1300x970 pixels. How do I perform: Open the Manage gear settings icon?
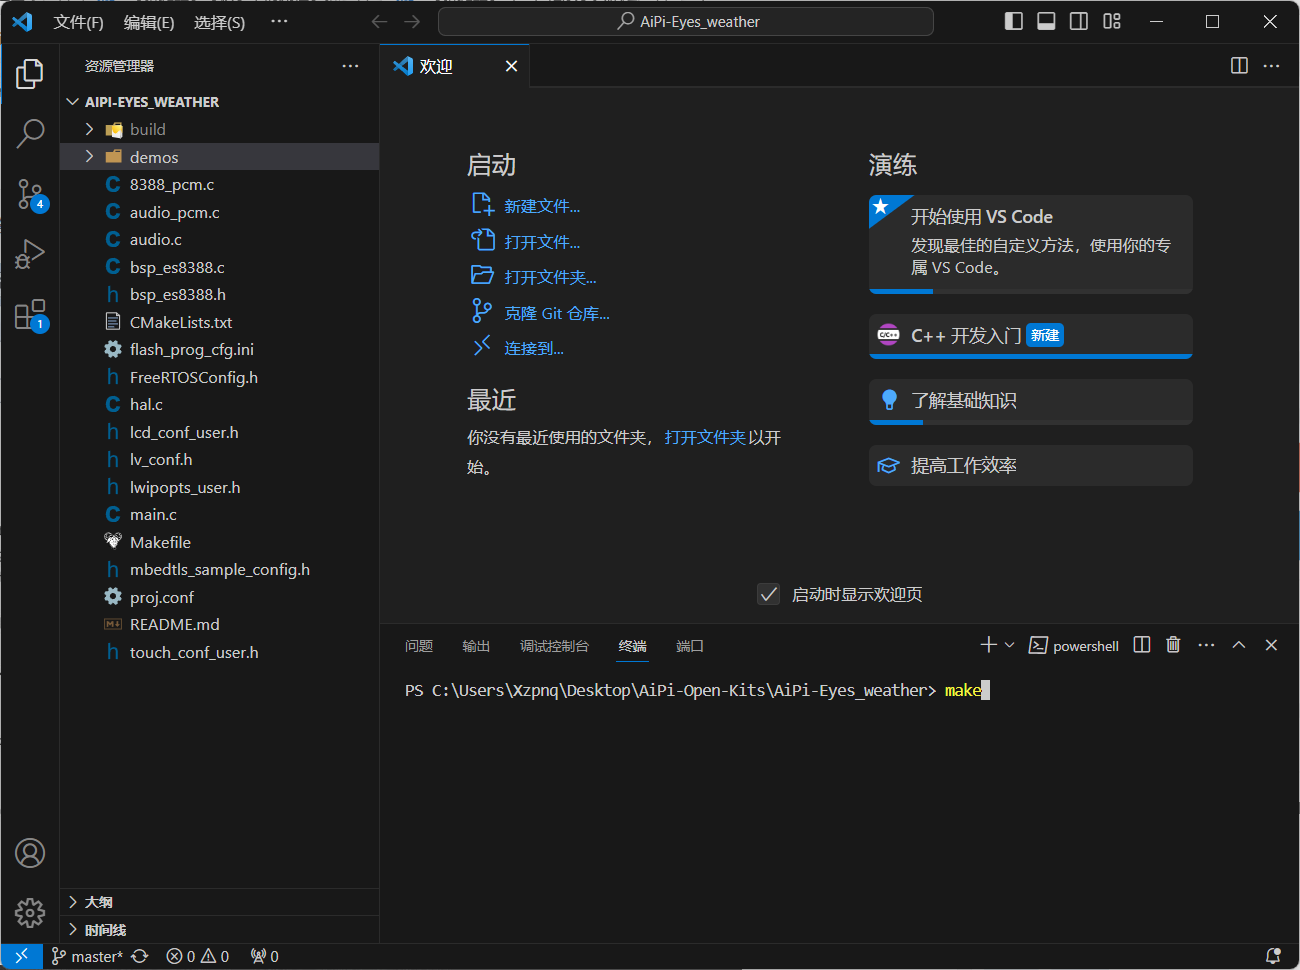(30, 912)
